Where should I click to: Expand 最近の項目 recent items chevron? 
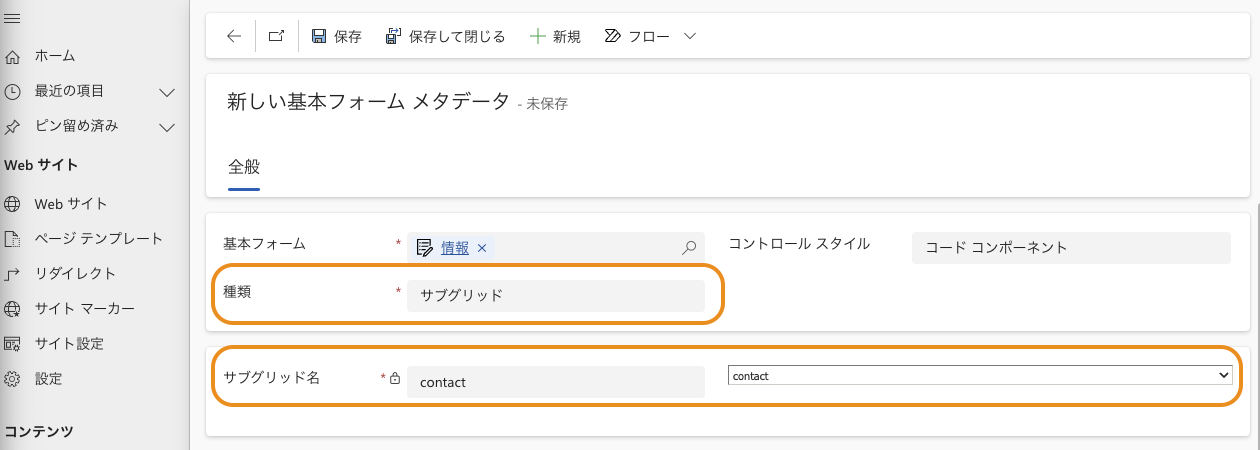click(167, 92)
